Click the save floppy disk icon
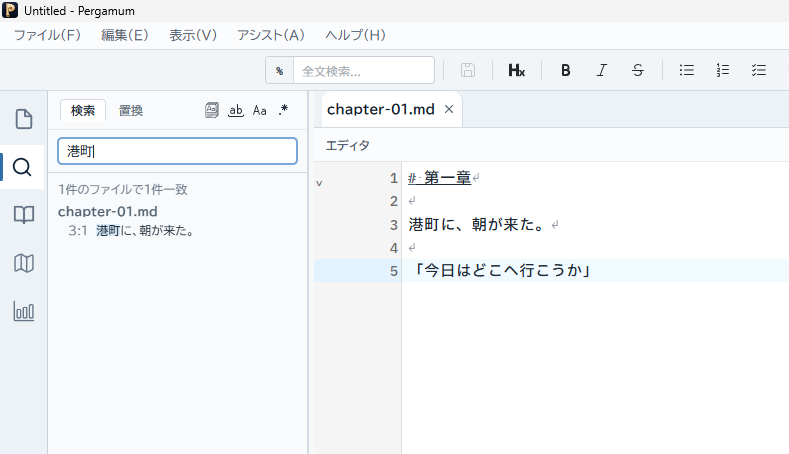The image size is (789, 454). click(x=467, y=70)
